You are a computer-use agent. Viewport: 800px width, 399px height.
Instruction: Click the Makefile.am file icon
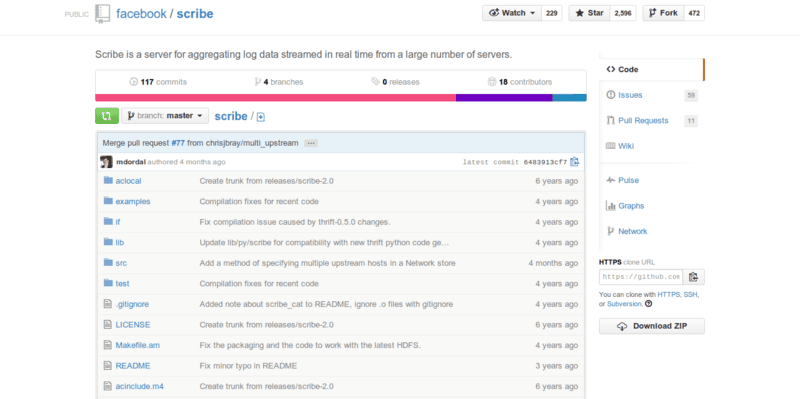[107, 345]
